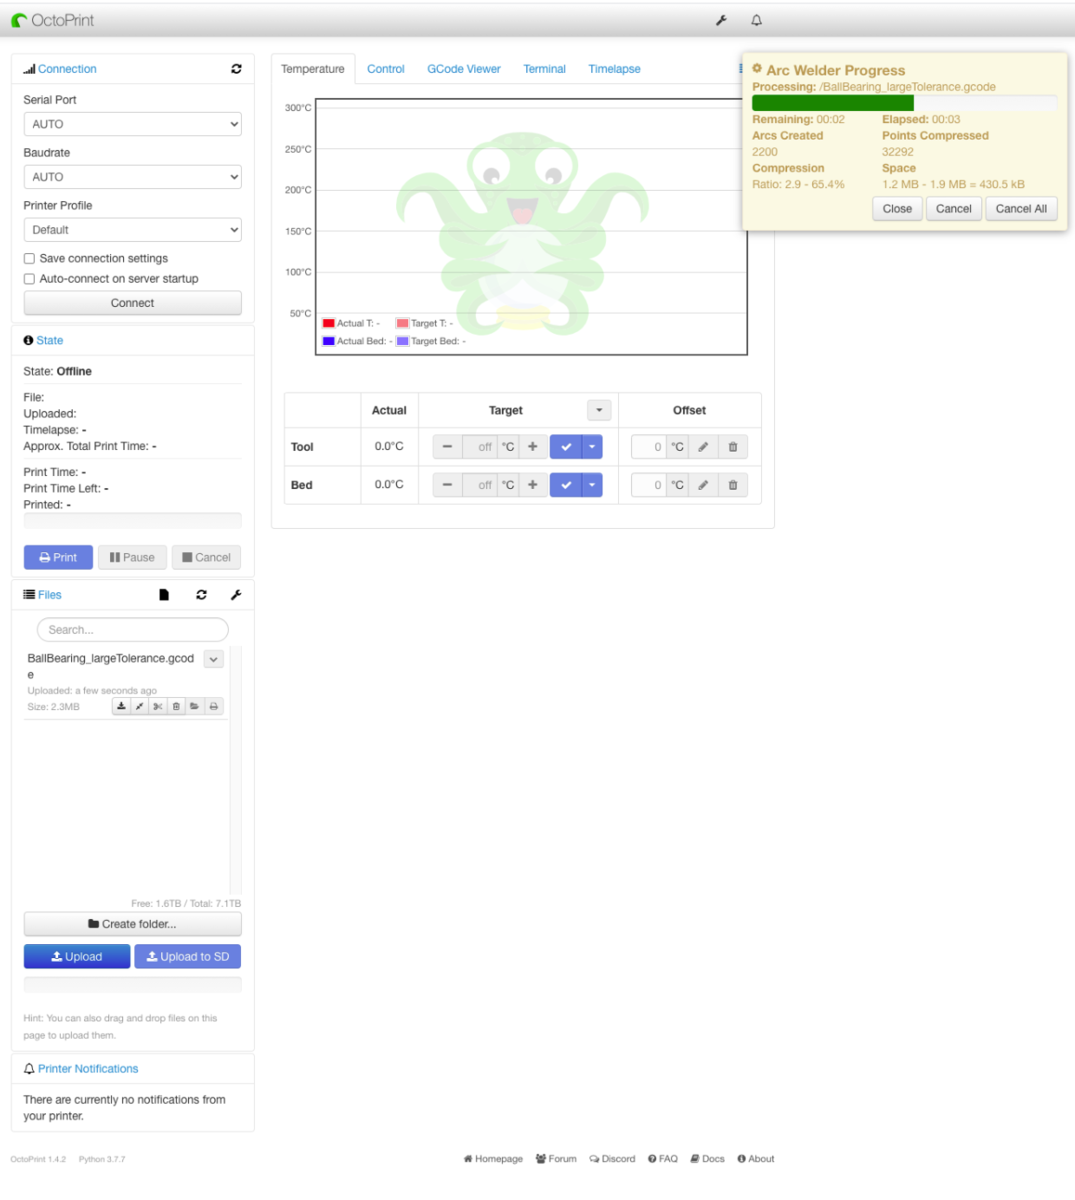Click Upload to SD button
1075x1200 pixels.
(x=188, y=957)
